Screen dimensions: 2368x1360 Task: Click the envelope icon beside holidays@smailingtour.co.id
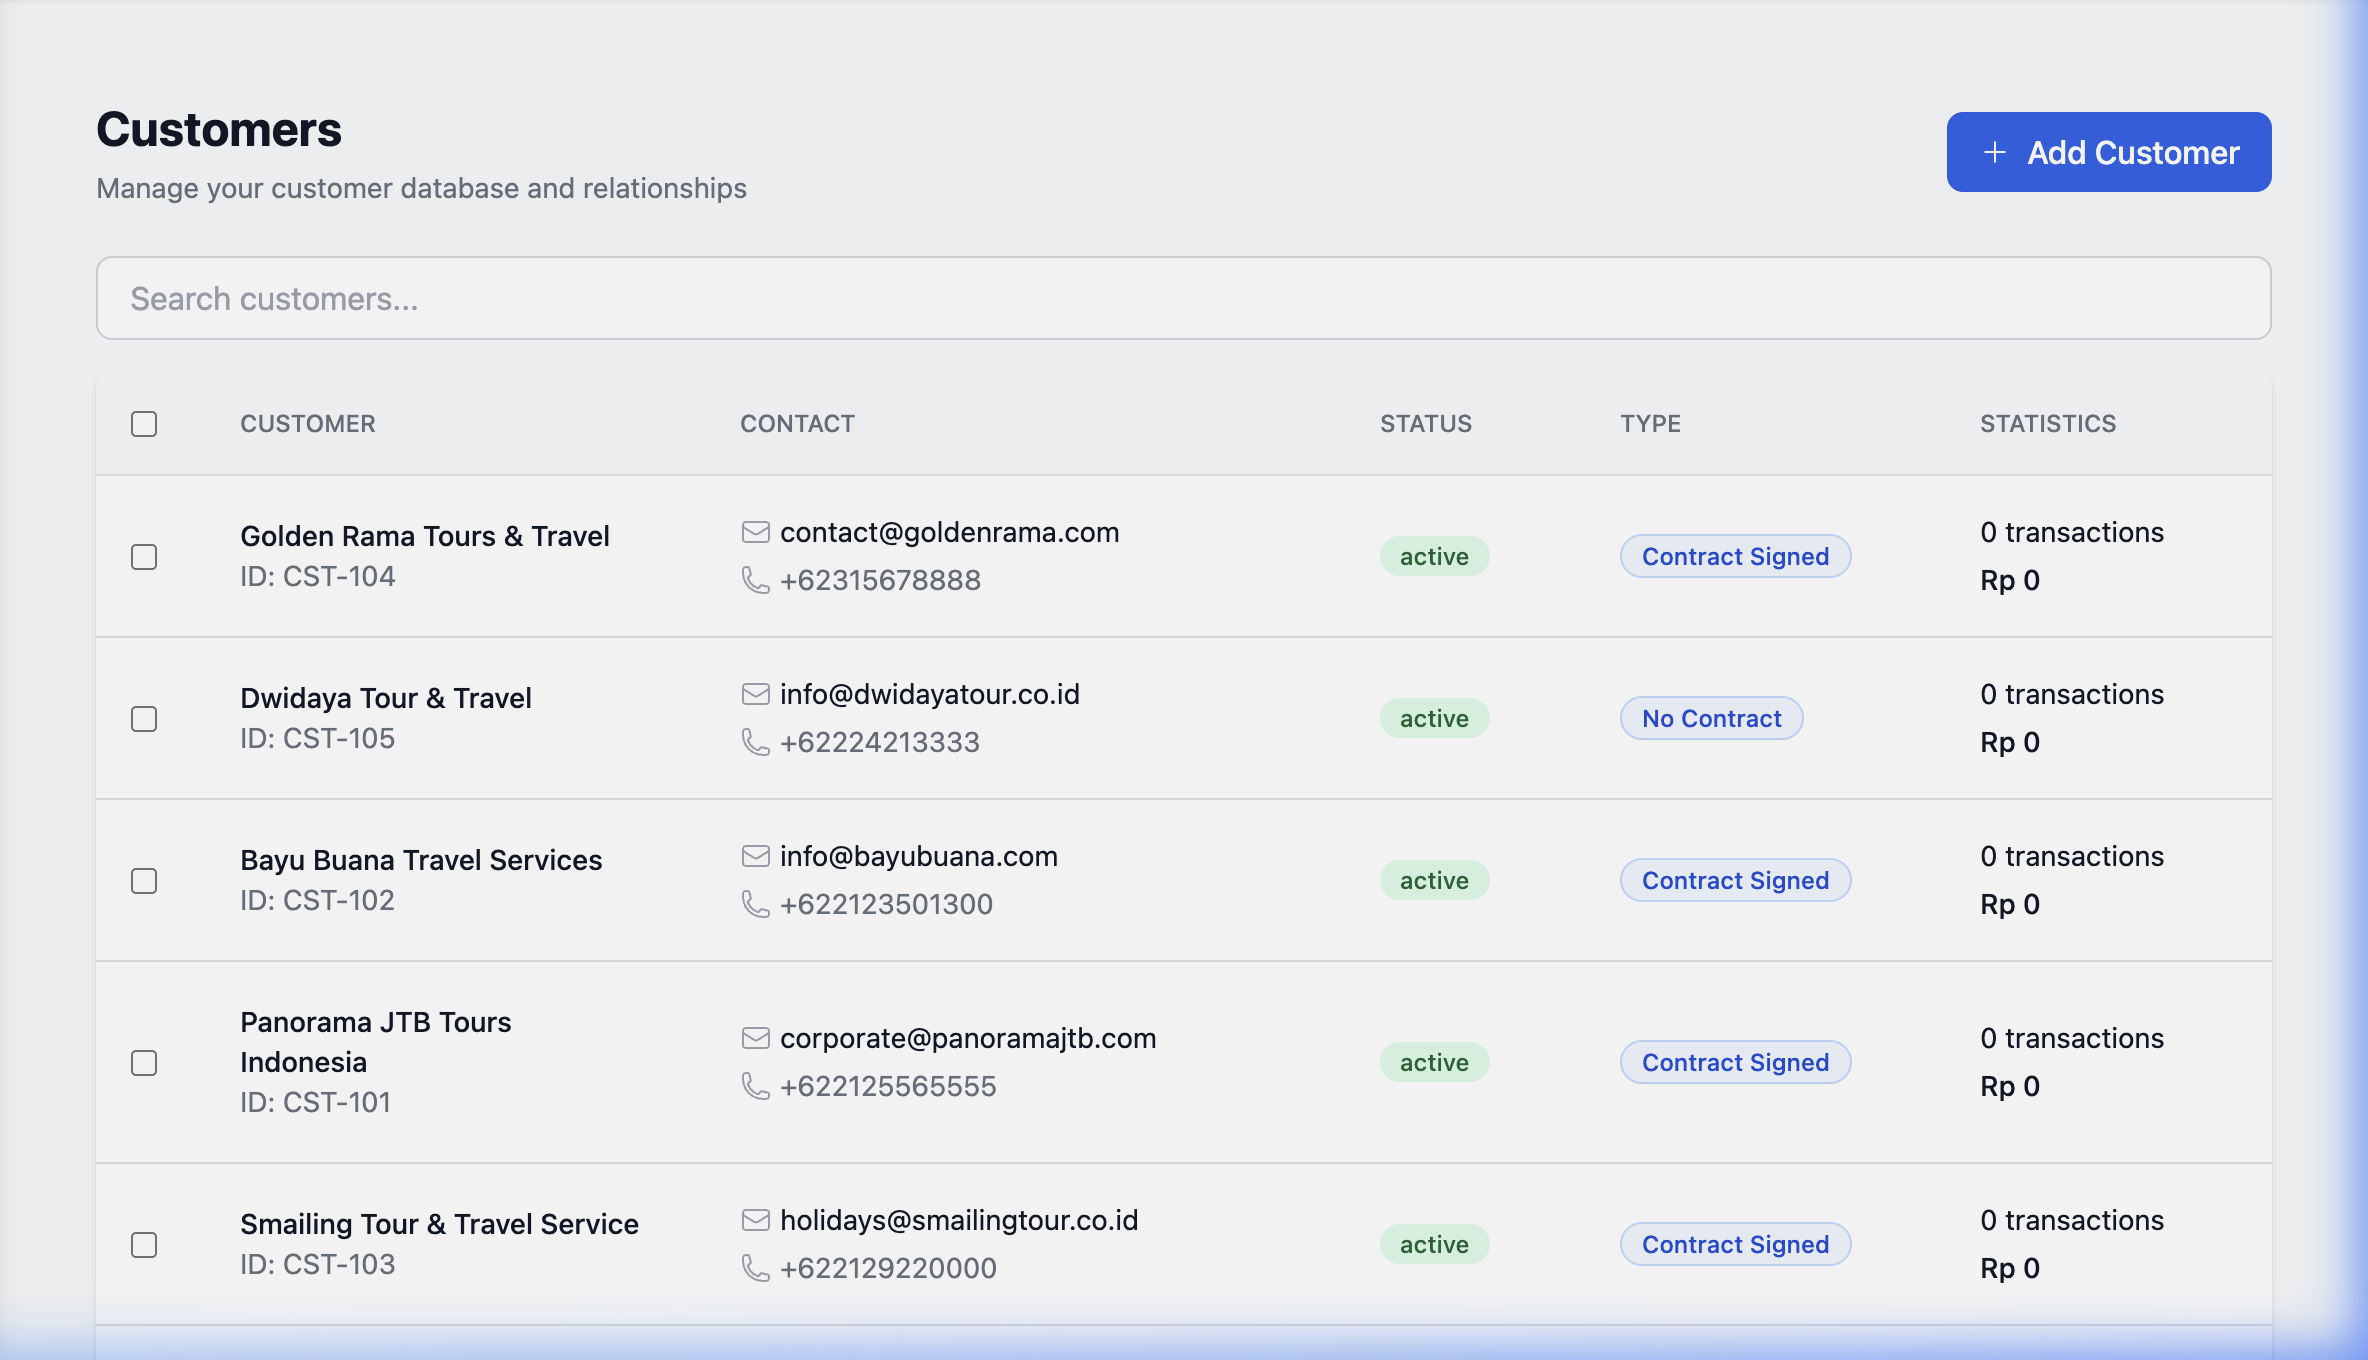755,1220
